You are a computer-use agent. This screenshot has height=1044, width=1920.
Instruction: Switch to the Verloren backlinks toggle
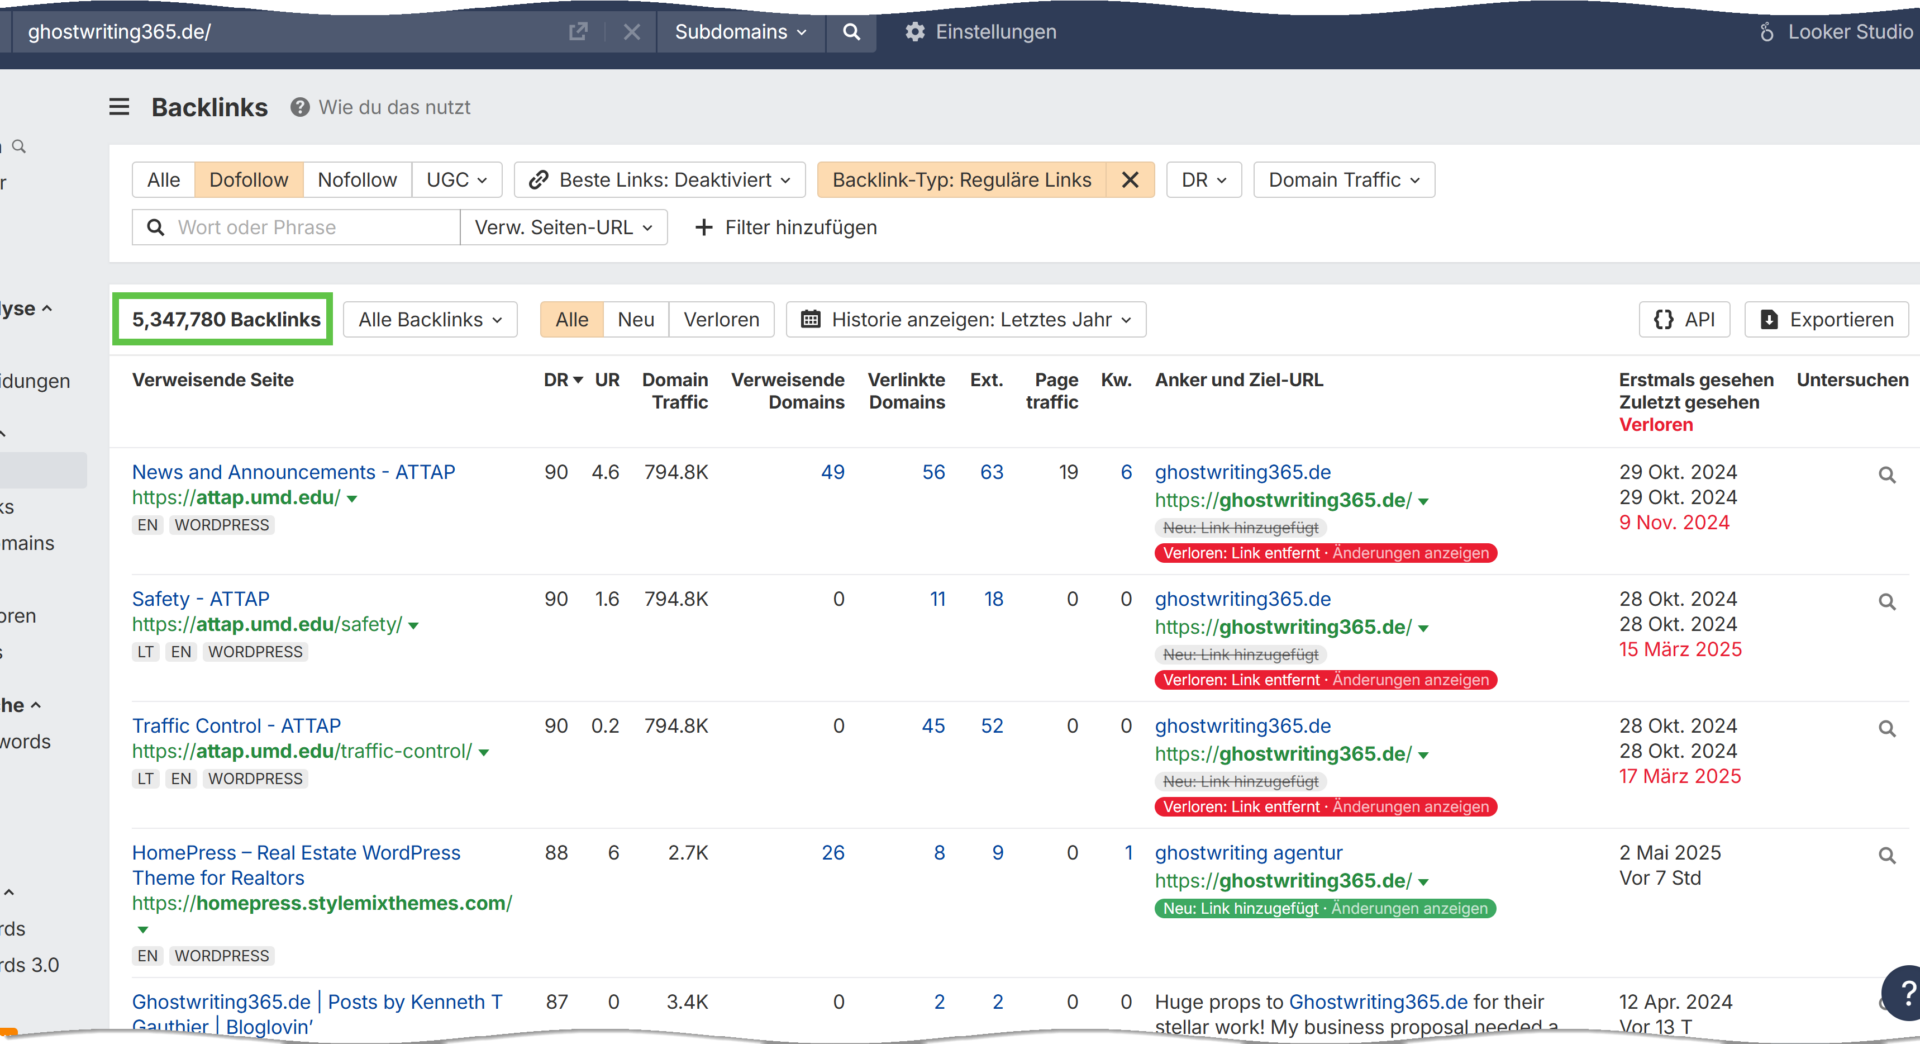tap(721, 319)
